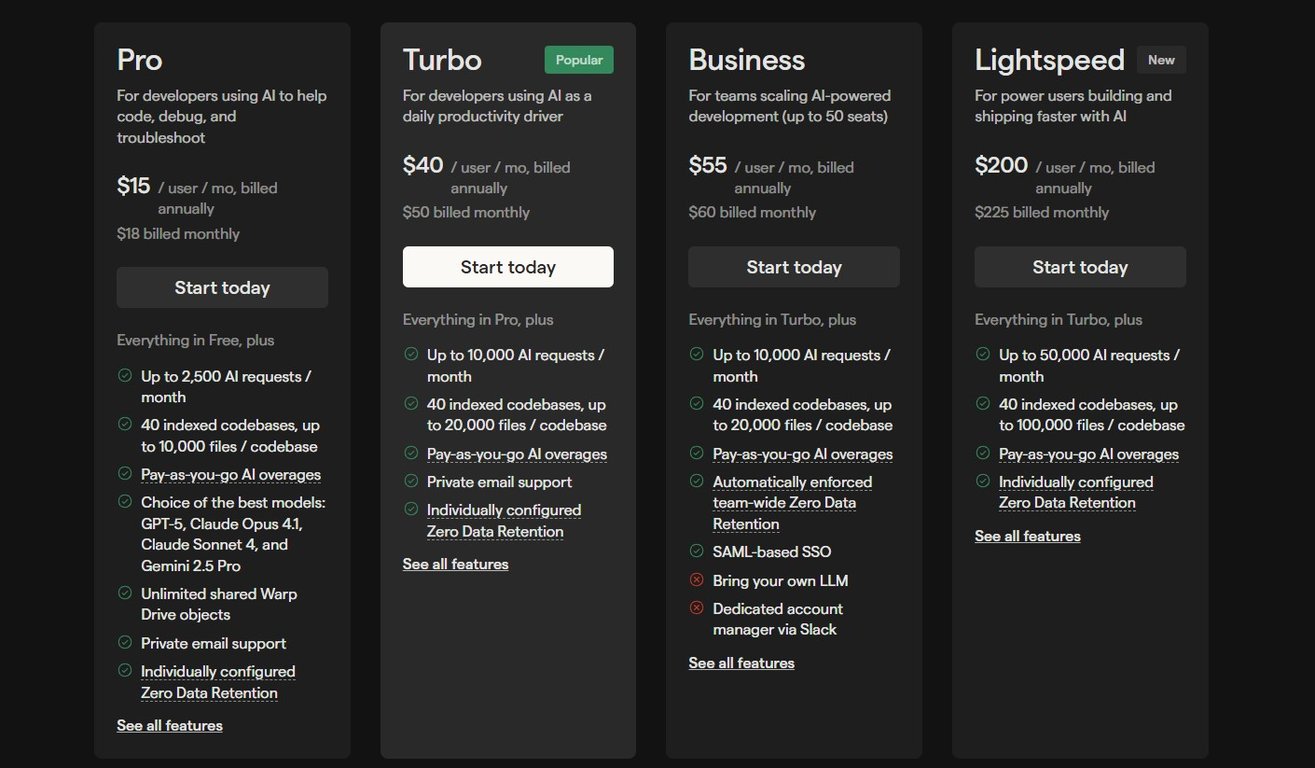Image resolution: width=1315 pixels, height=768 pixels.
Task: Click the Turbo plan title
Action: [x=442, y=60]
